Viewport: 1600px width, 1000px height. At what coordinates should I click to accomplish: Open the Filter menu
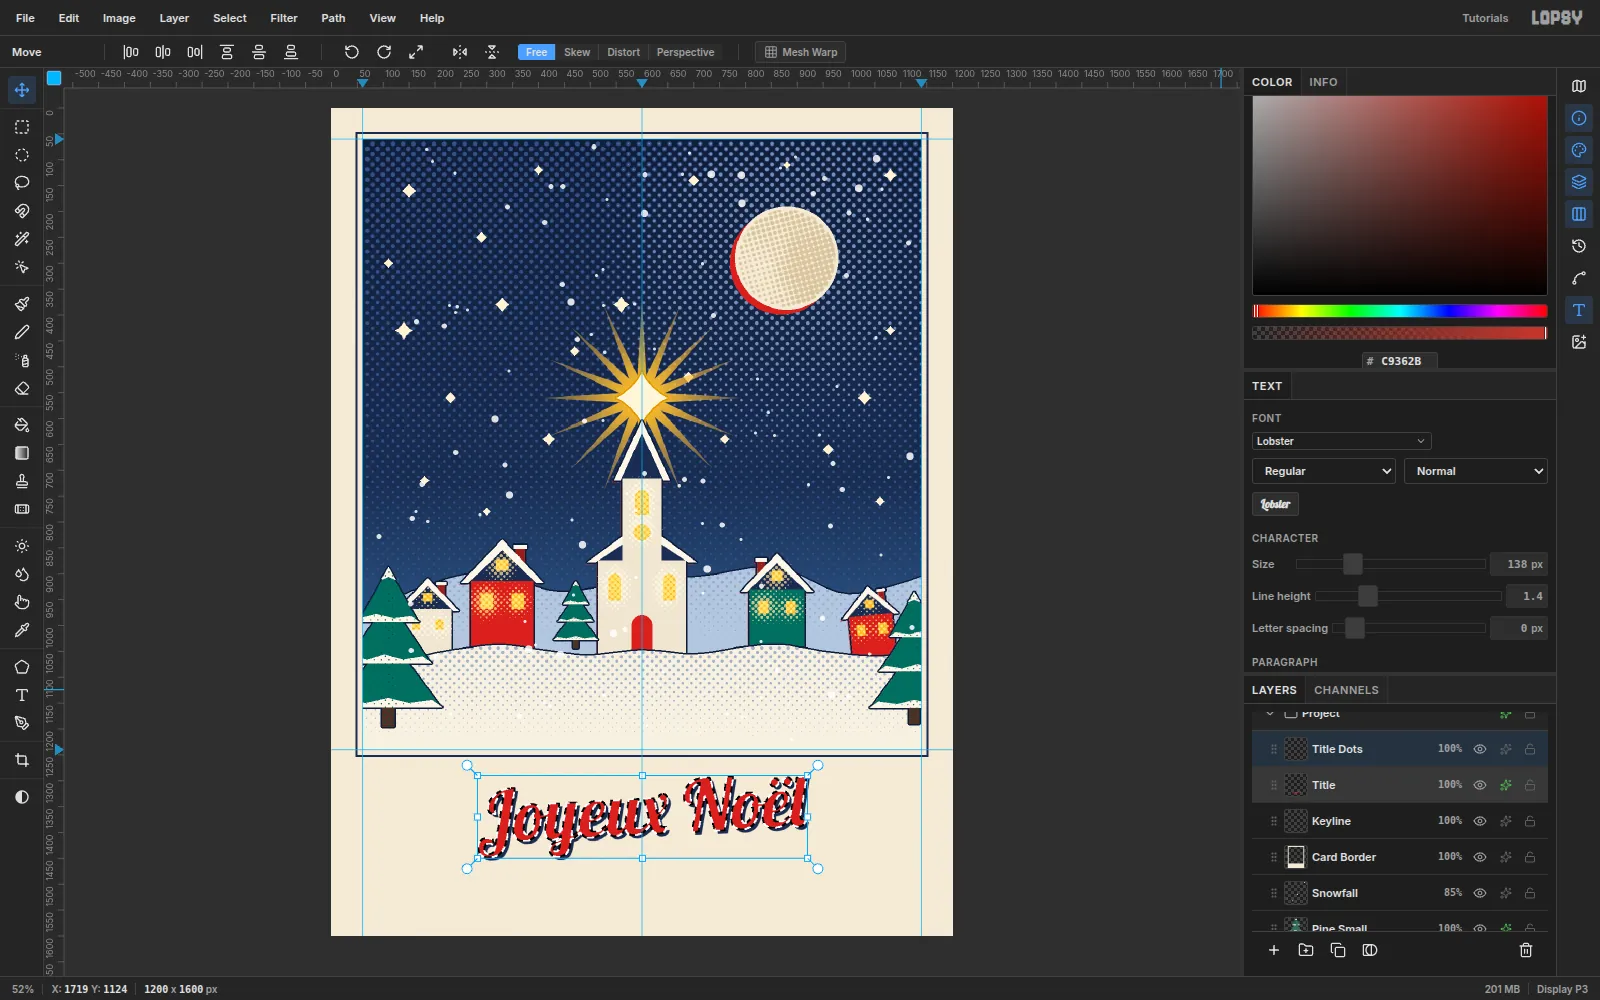click(284, 18)
